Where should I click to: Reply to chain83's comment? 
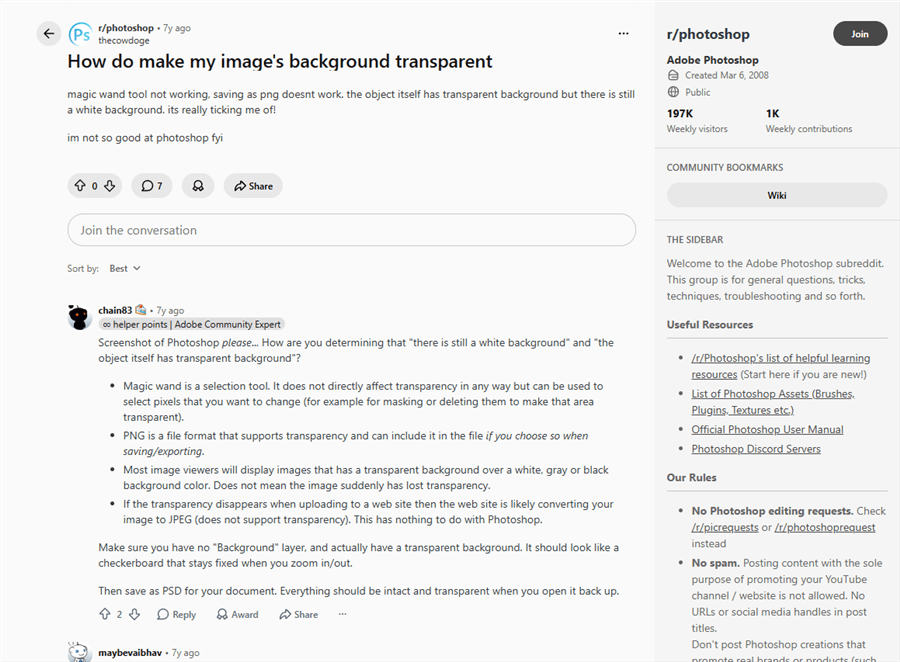tap(176, 614)
